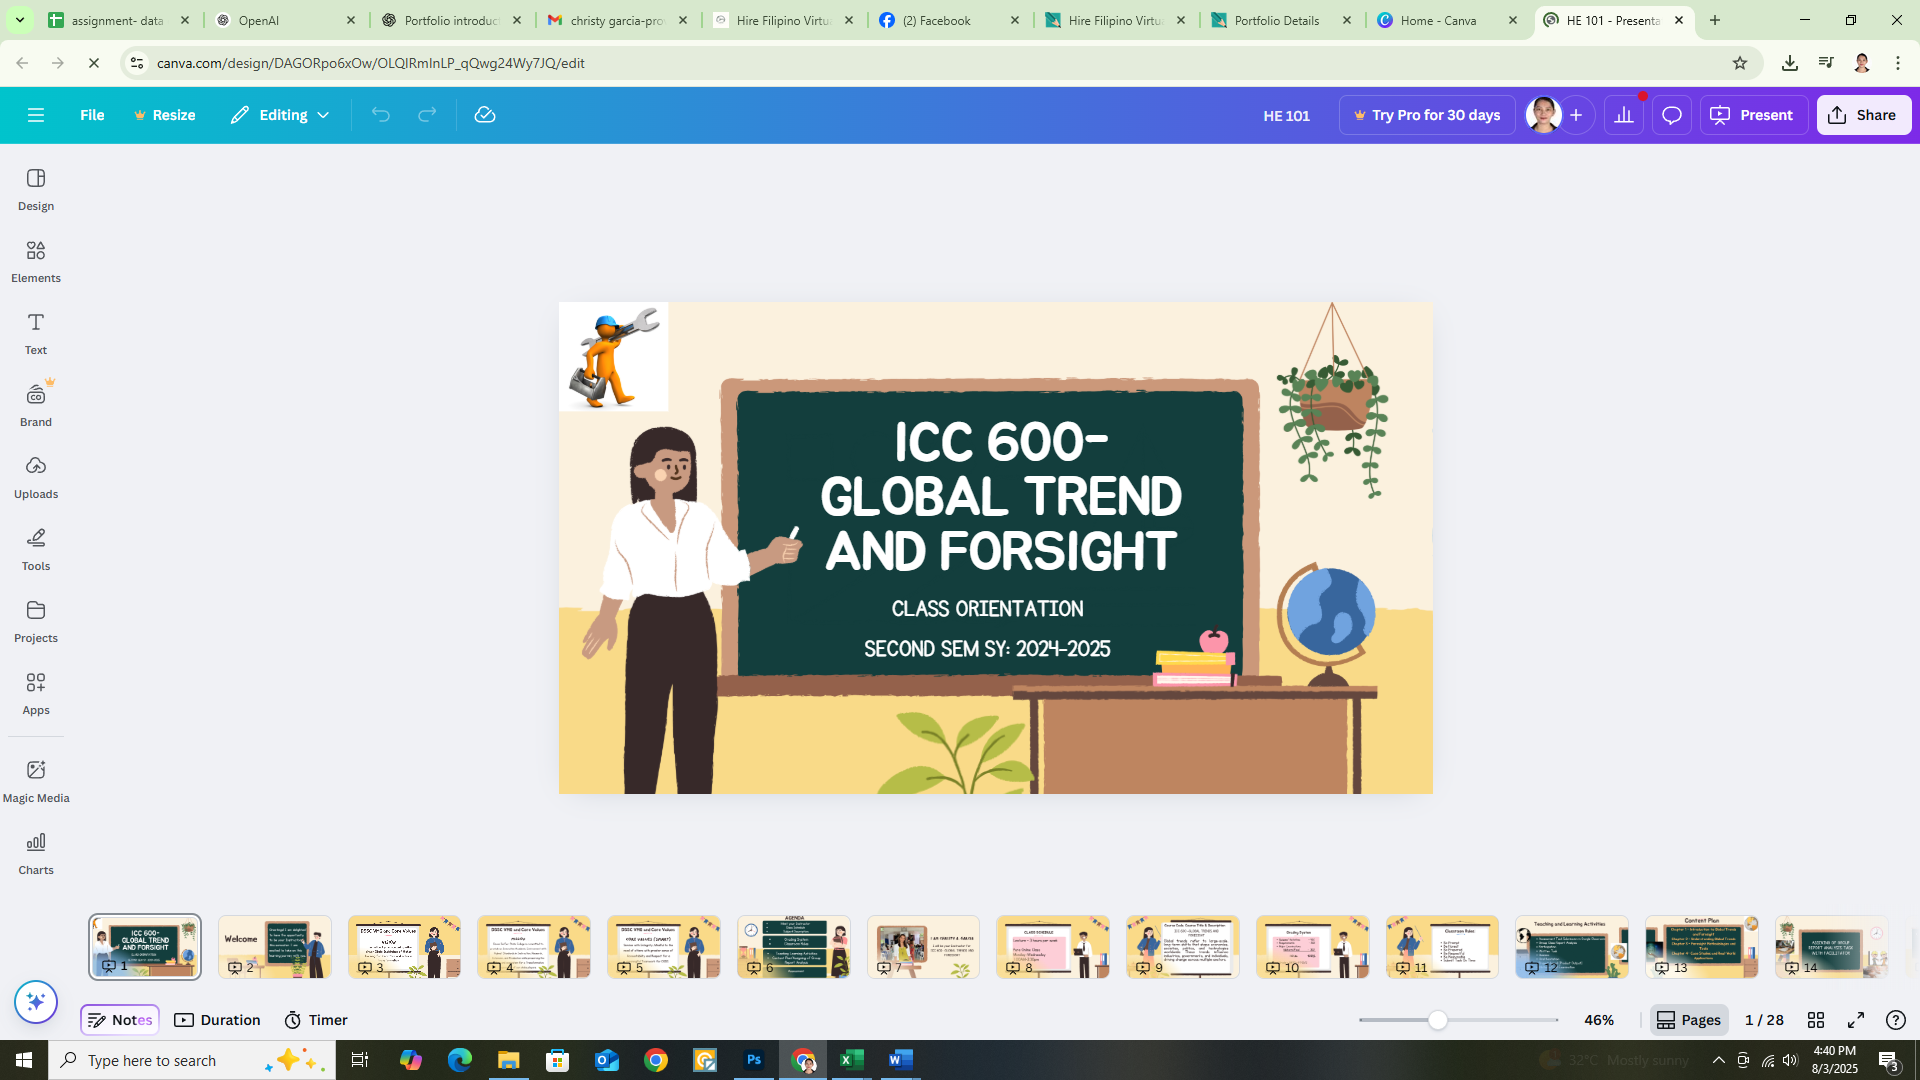1920x1080 pixels.
Task: Click the redo arrow icon
Action: pos(427,115)
